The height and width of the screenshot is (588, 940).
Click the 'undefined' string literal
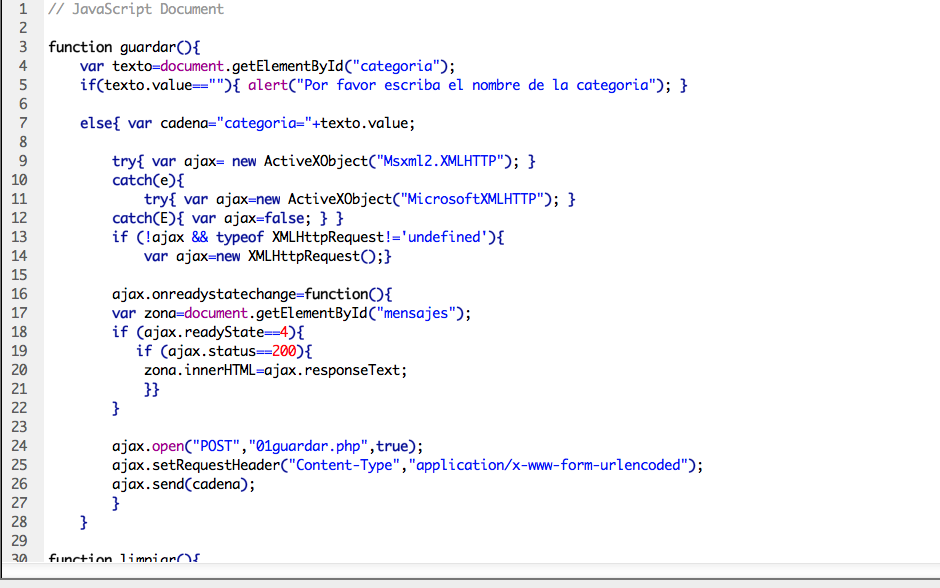[448, 237]
